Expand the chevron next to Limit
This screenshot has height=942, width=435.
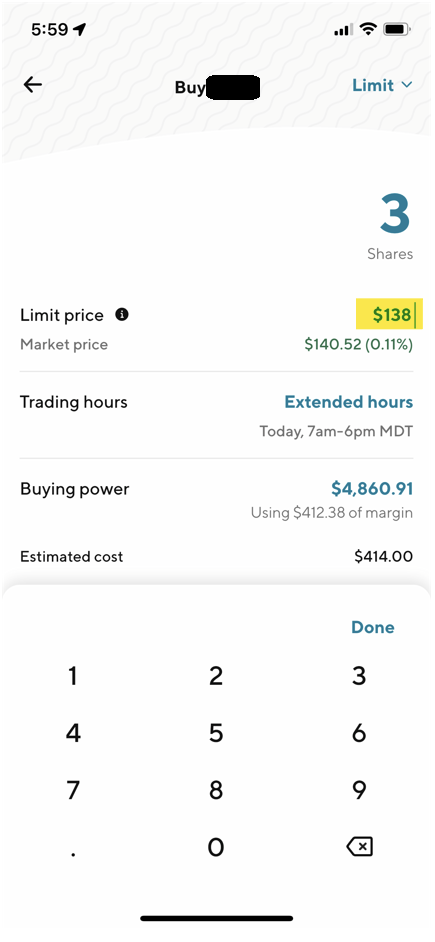coord(407,85)
